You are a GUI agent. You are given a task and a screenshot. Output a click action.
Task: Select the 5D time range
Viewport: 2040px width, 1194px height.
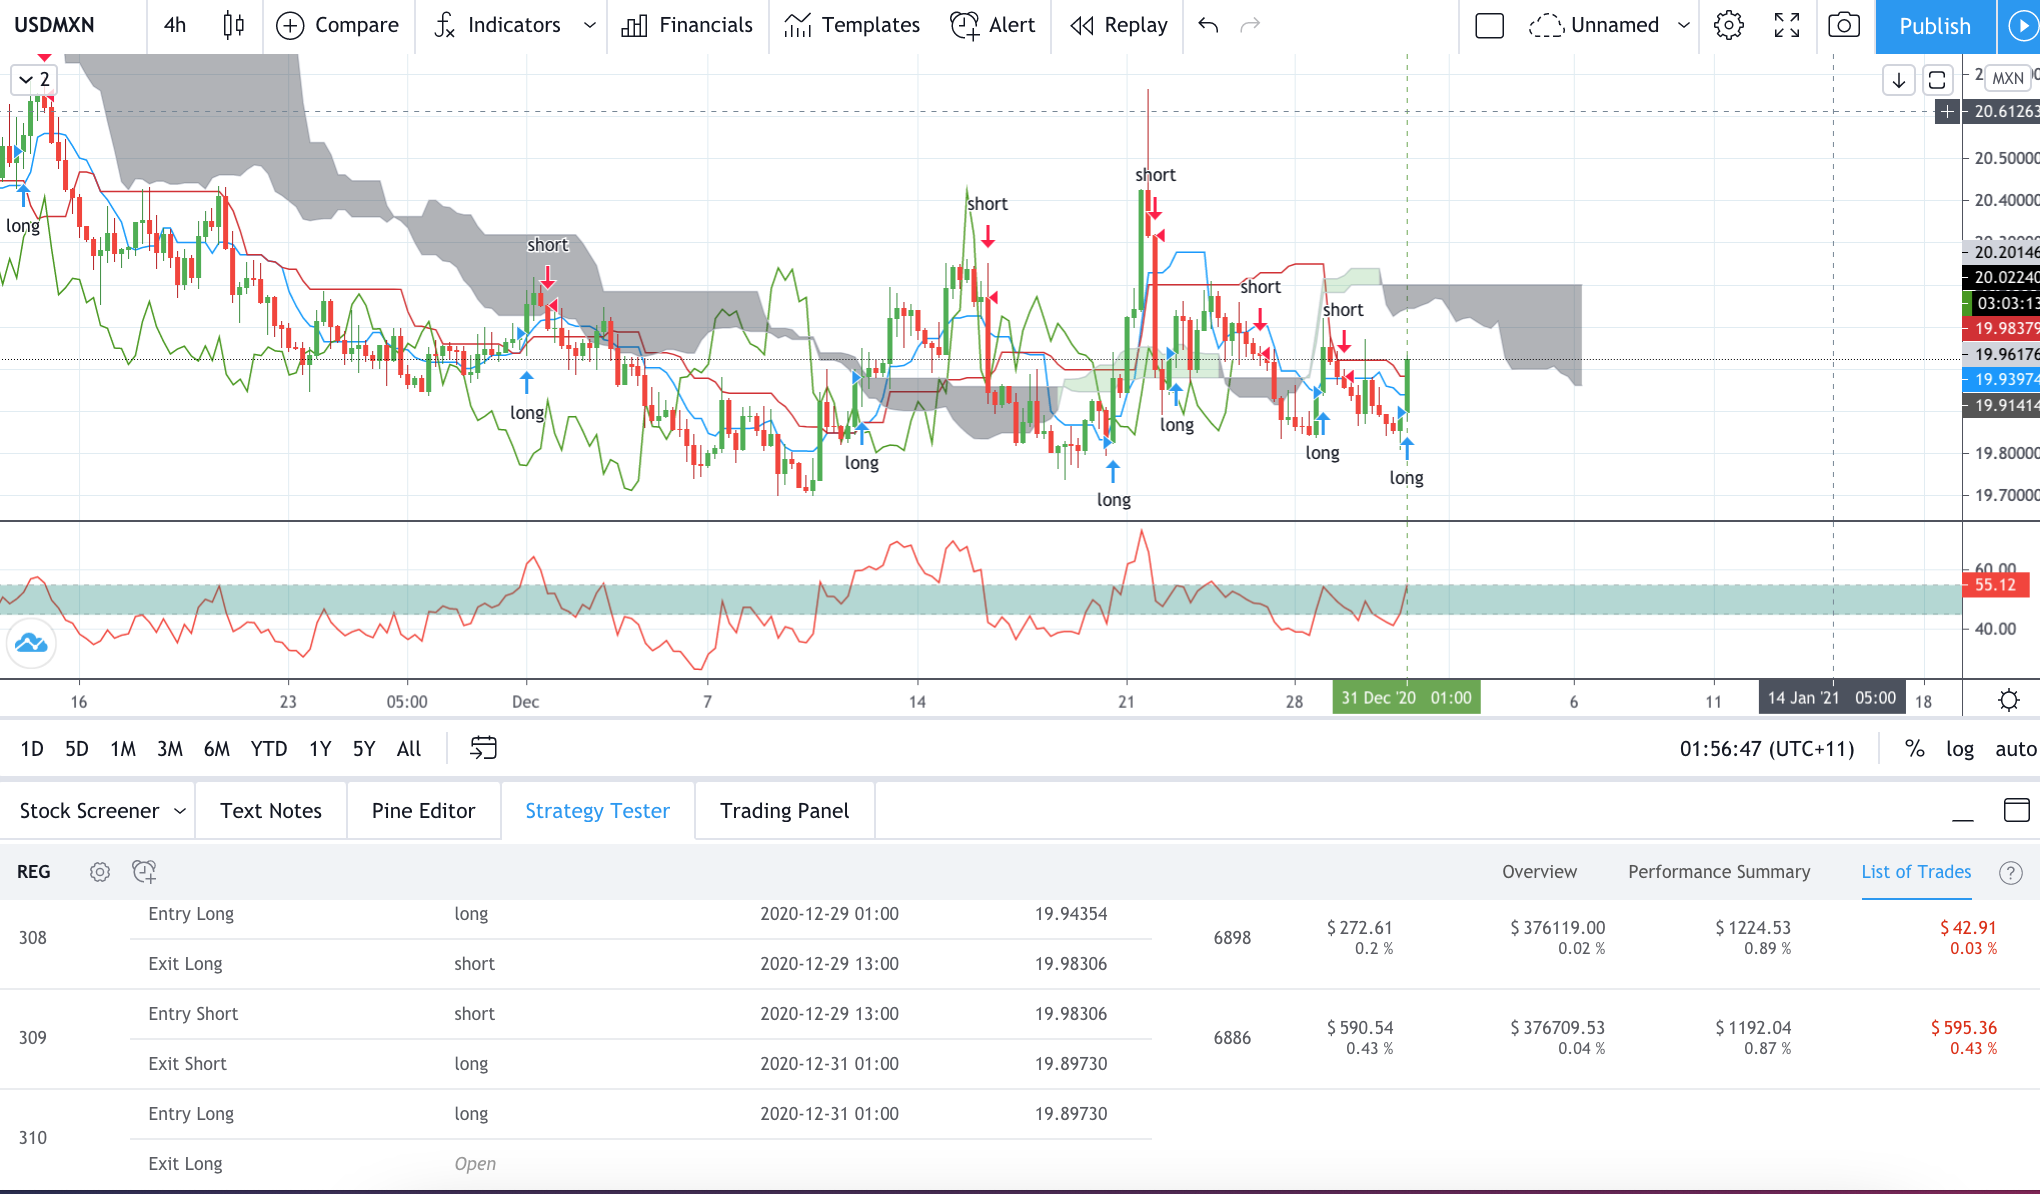click(x=77, y=749)
